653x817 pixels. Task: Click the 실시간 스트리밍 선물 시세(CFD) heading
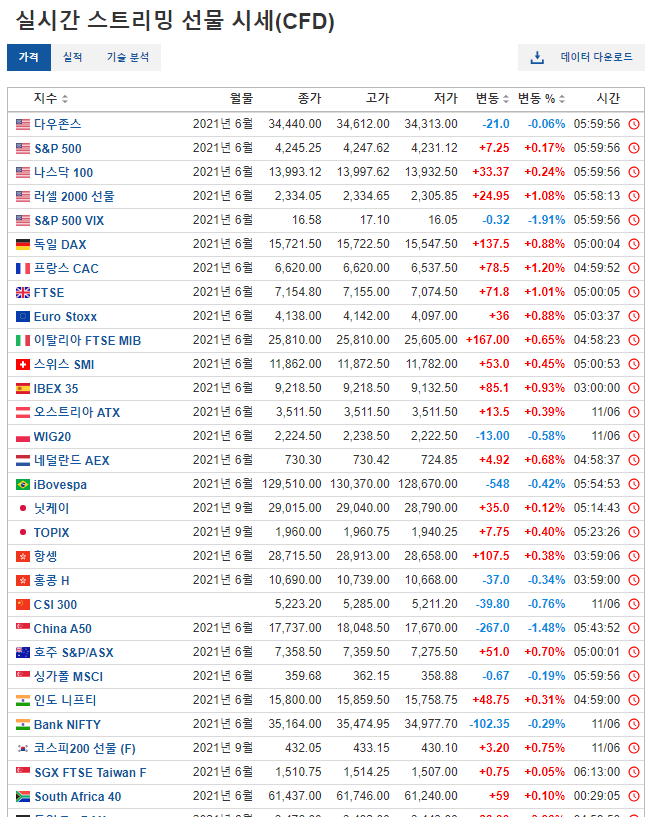175,20
